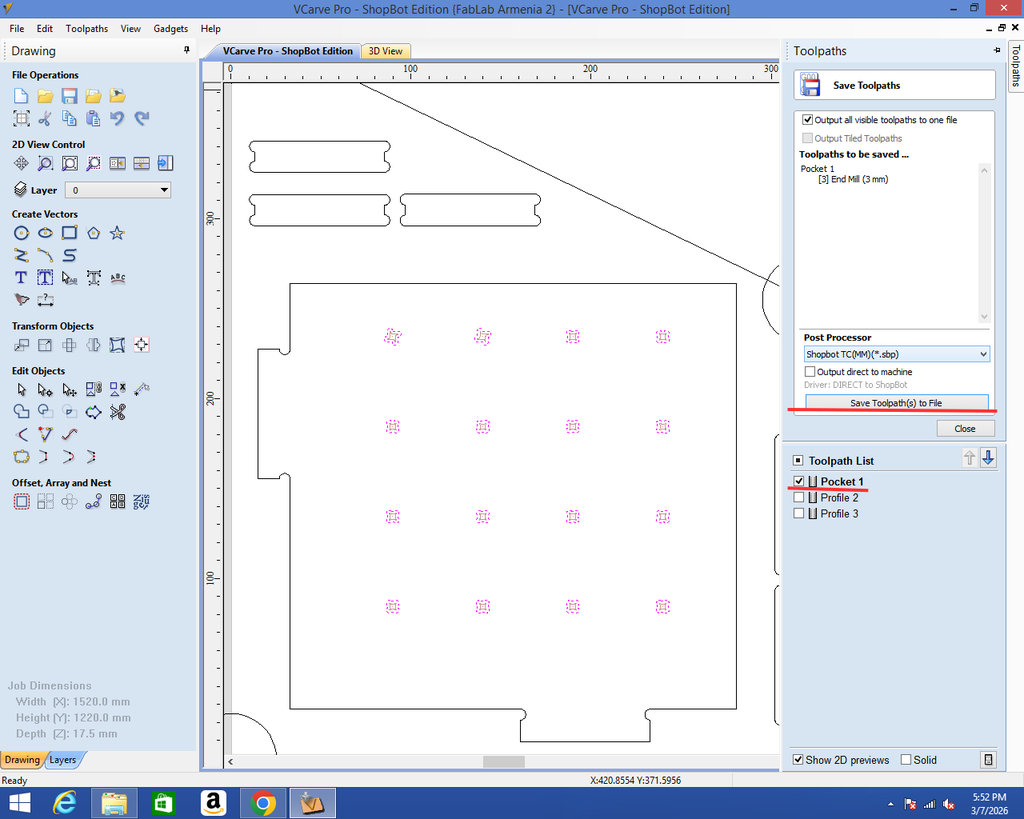Screen dimensions: 1024x819
Task: Select the Draw Circle tool
Action: tap(21, 233)
